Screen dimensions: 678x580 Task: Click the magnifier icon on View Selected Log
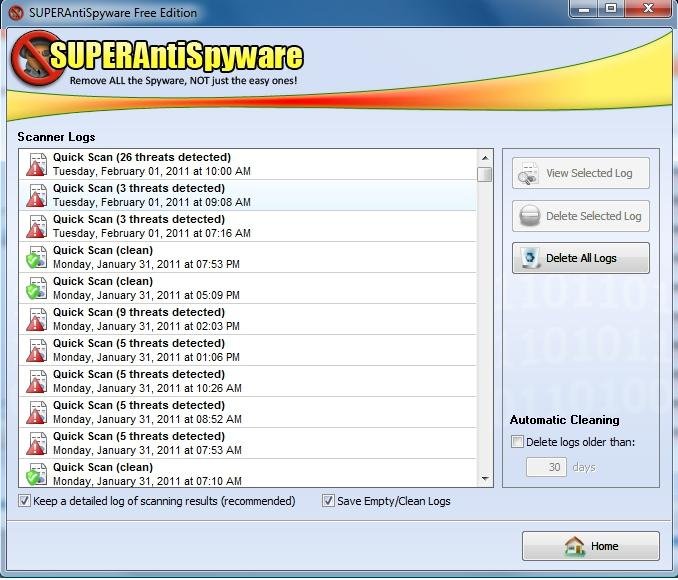click(x=528, y=173)
